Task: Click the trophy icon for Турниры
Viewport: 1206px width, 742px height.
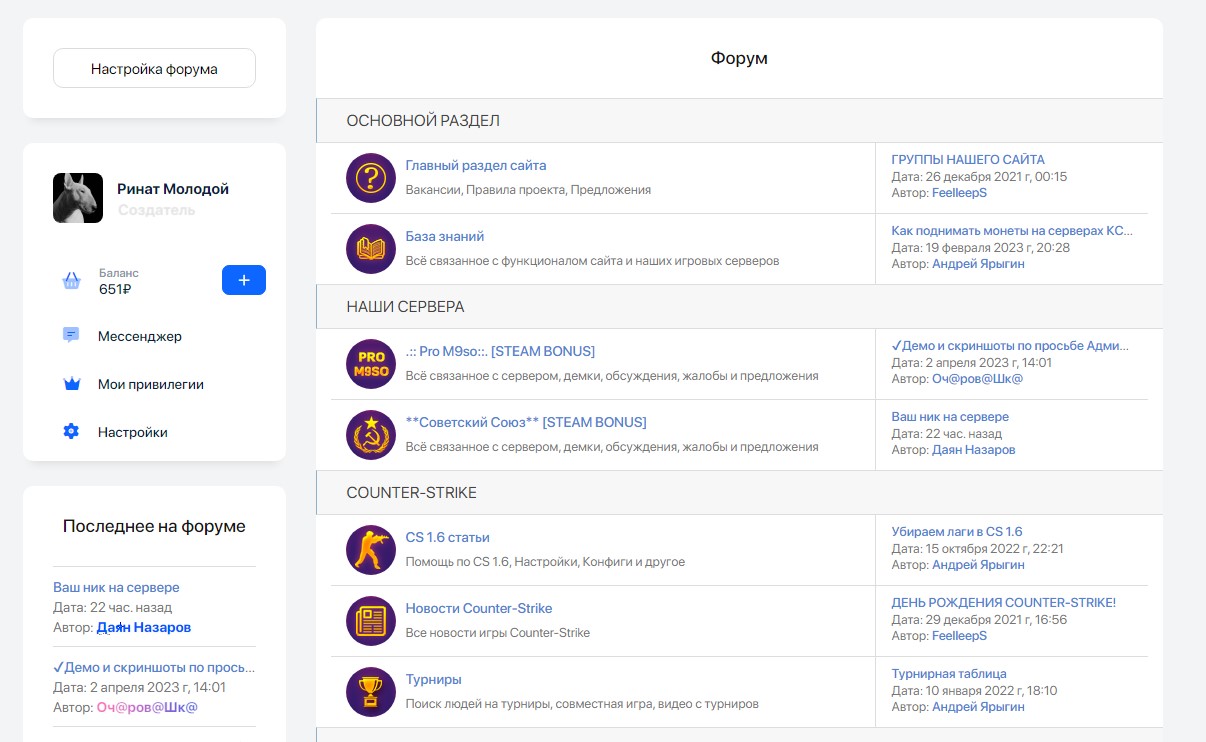Action: coord(371,692)
